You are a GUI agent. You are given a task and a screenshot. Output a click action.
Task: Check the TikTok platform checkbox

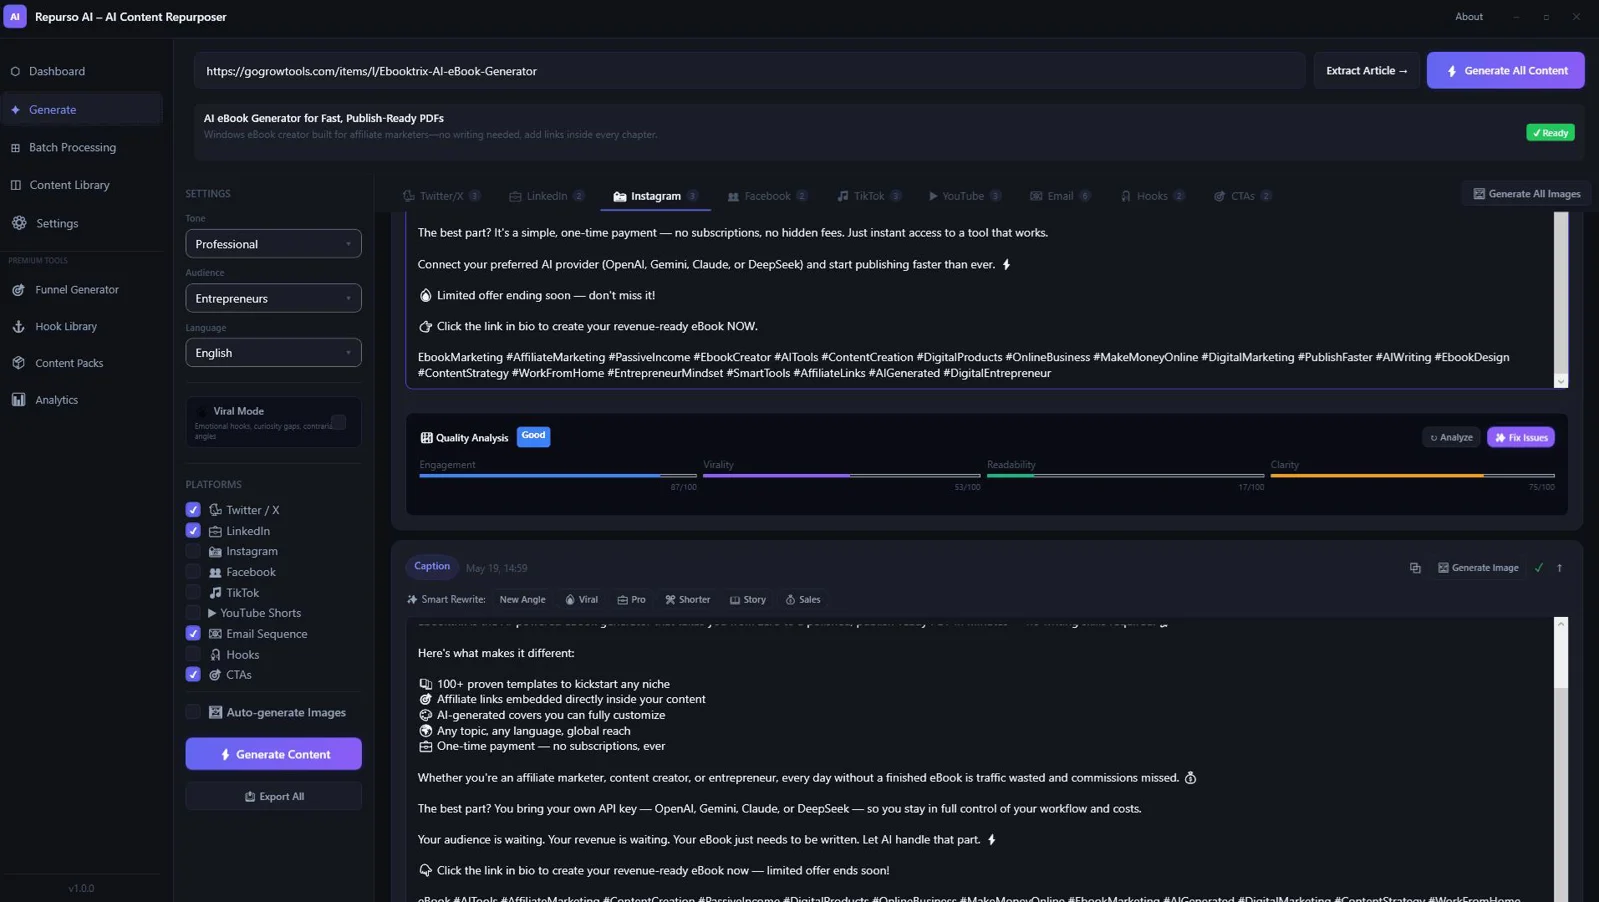(x=193, y=593)
